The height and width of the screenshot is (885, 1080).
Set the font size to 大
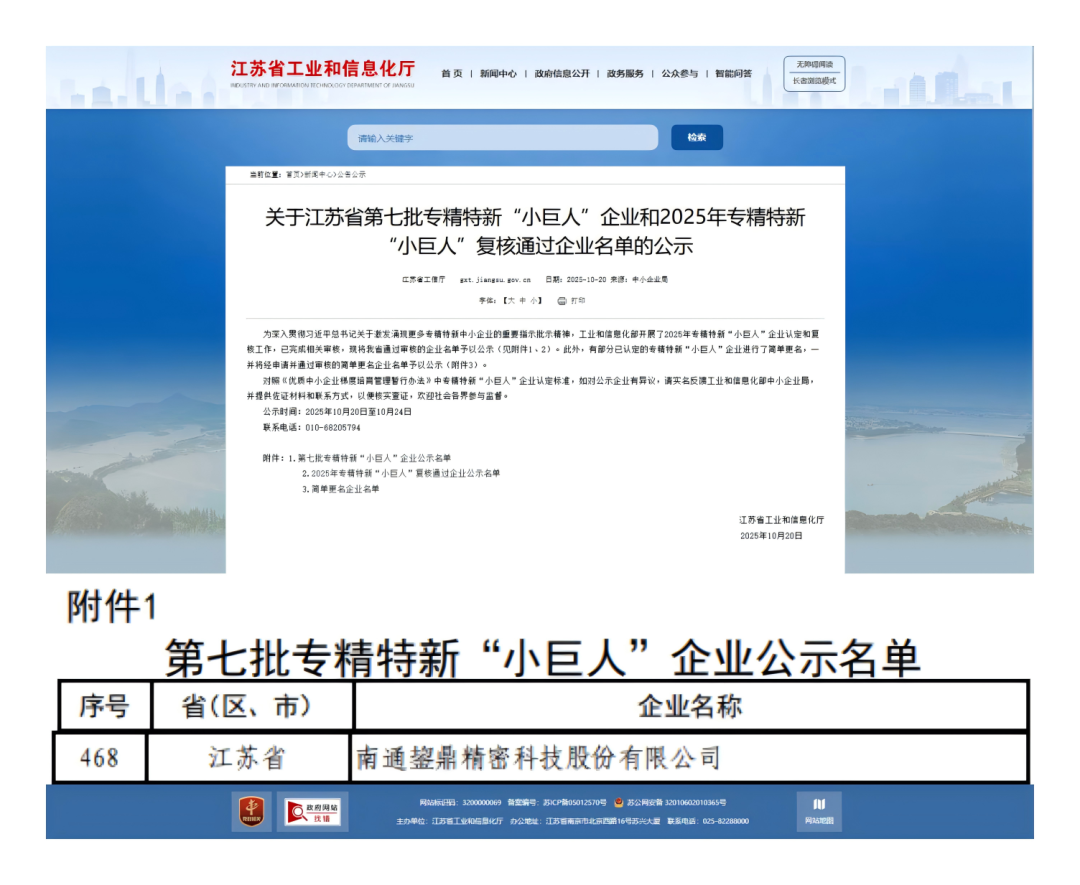[x=511, y=301]
